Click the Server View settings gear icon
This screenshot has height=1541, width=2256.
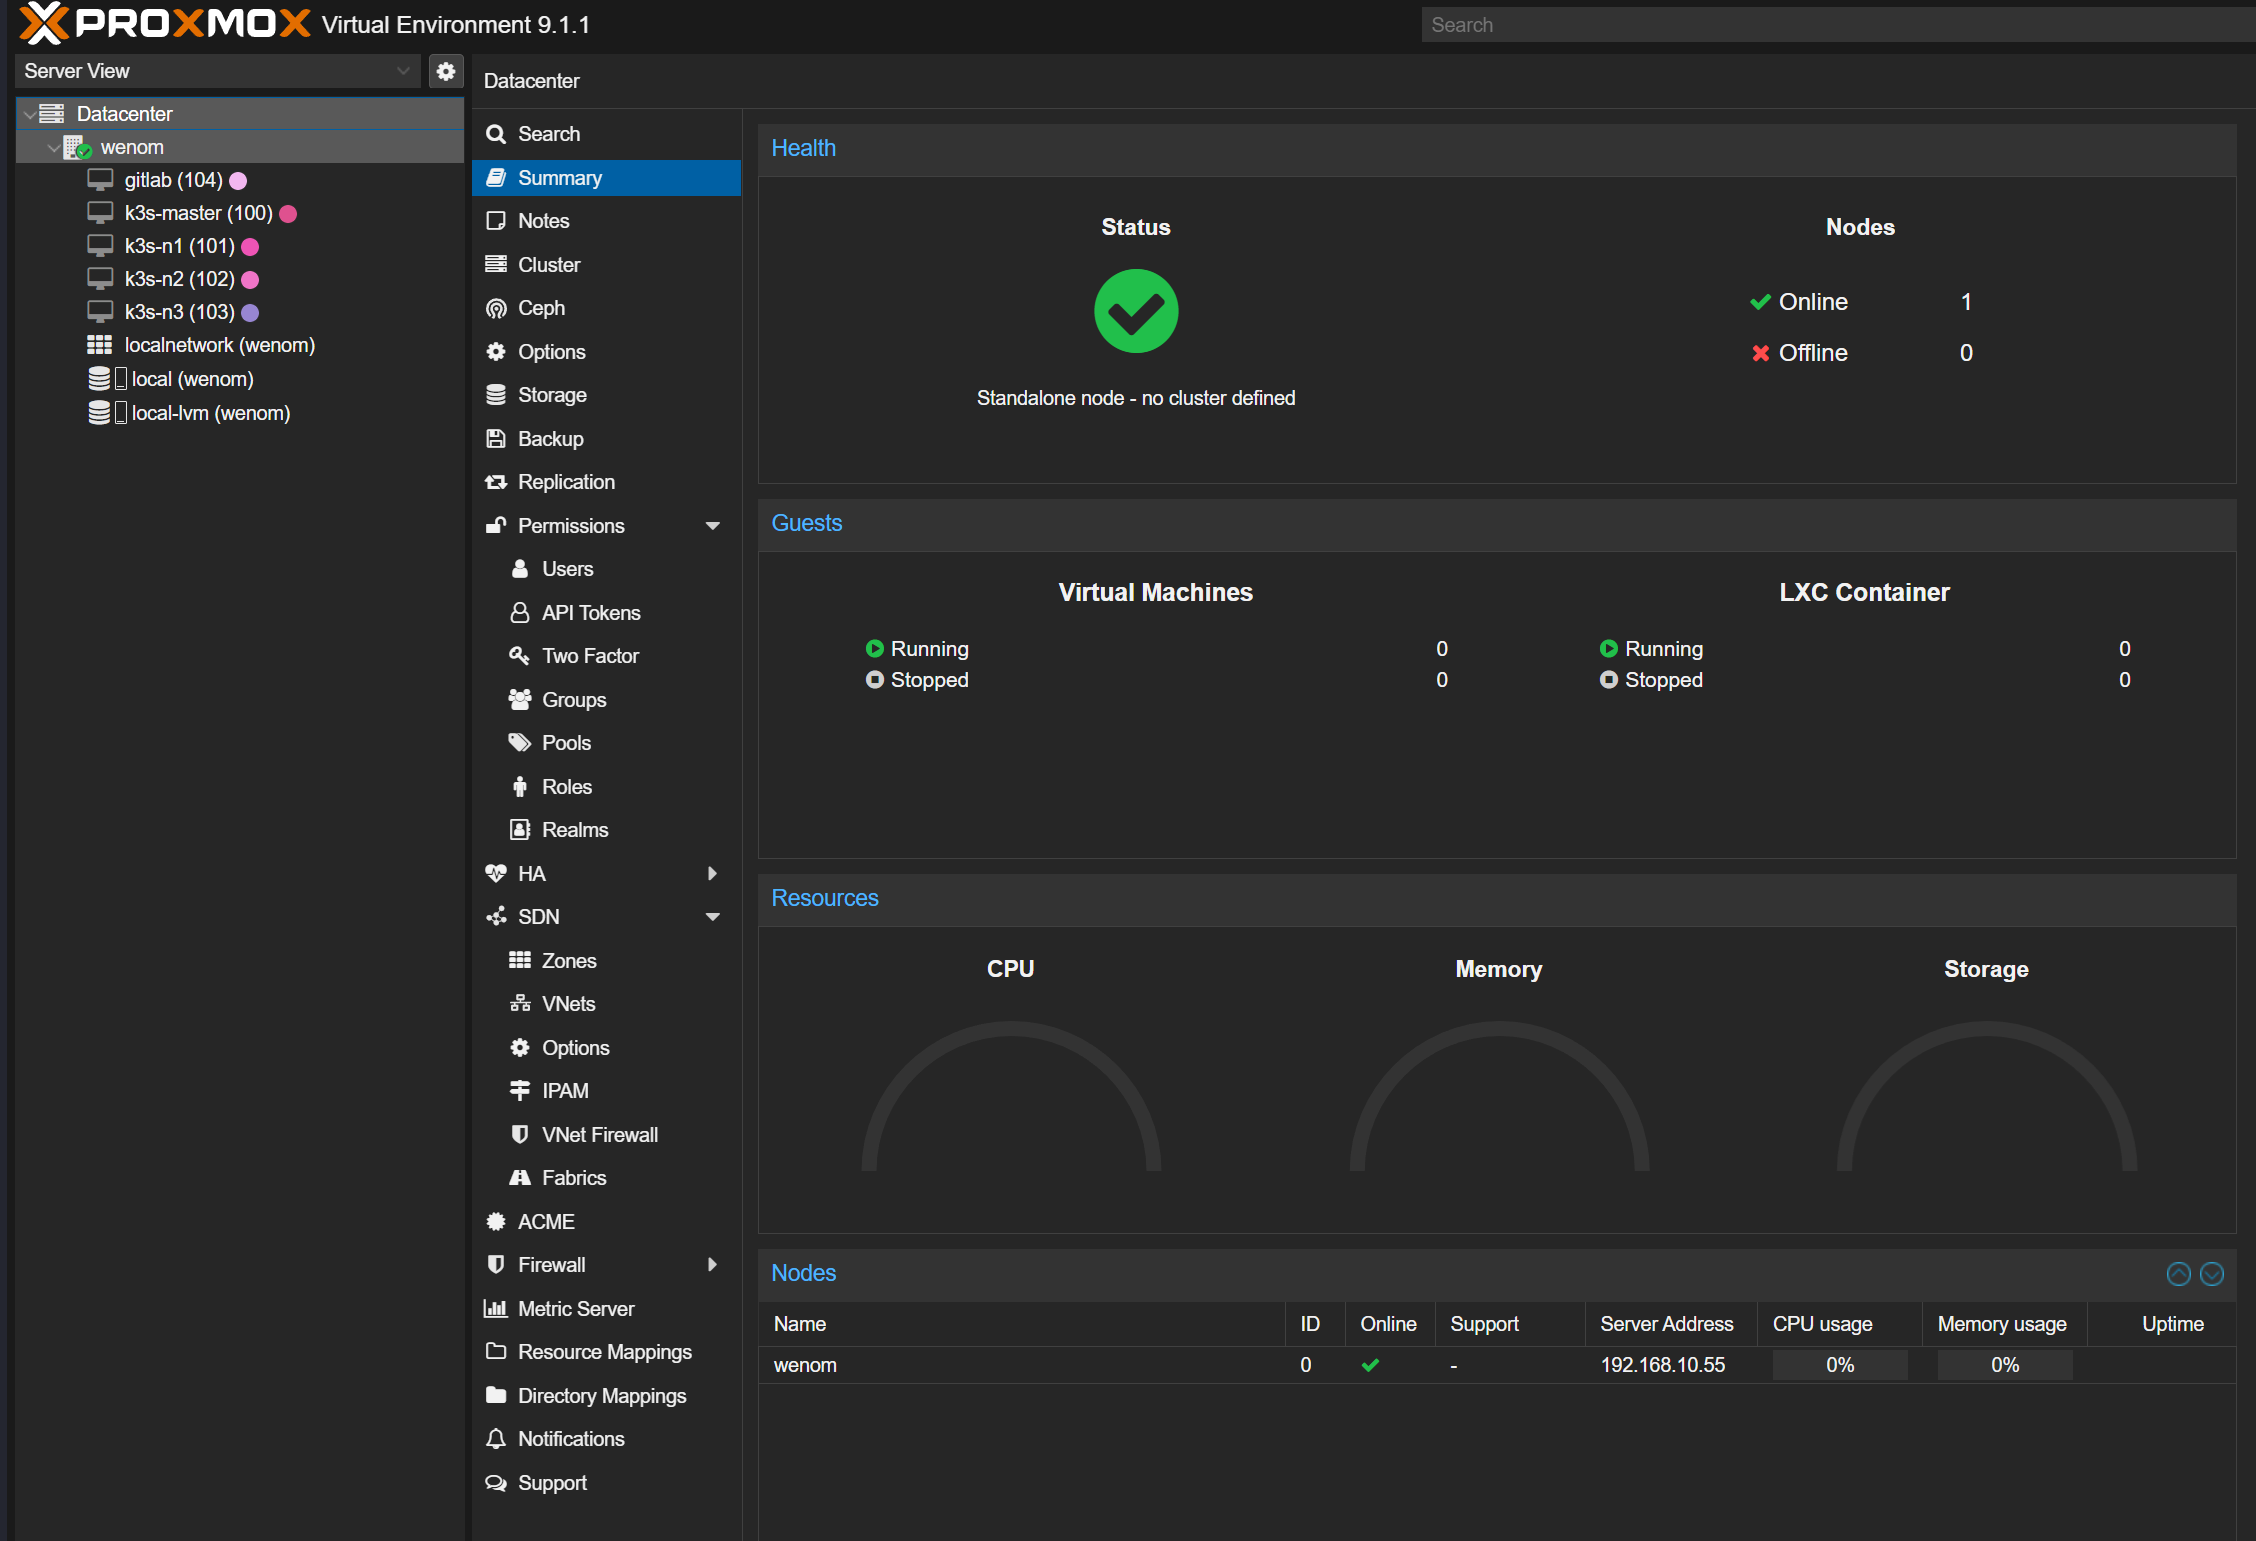click(x=446, y=71)
